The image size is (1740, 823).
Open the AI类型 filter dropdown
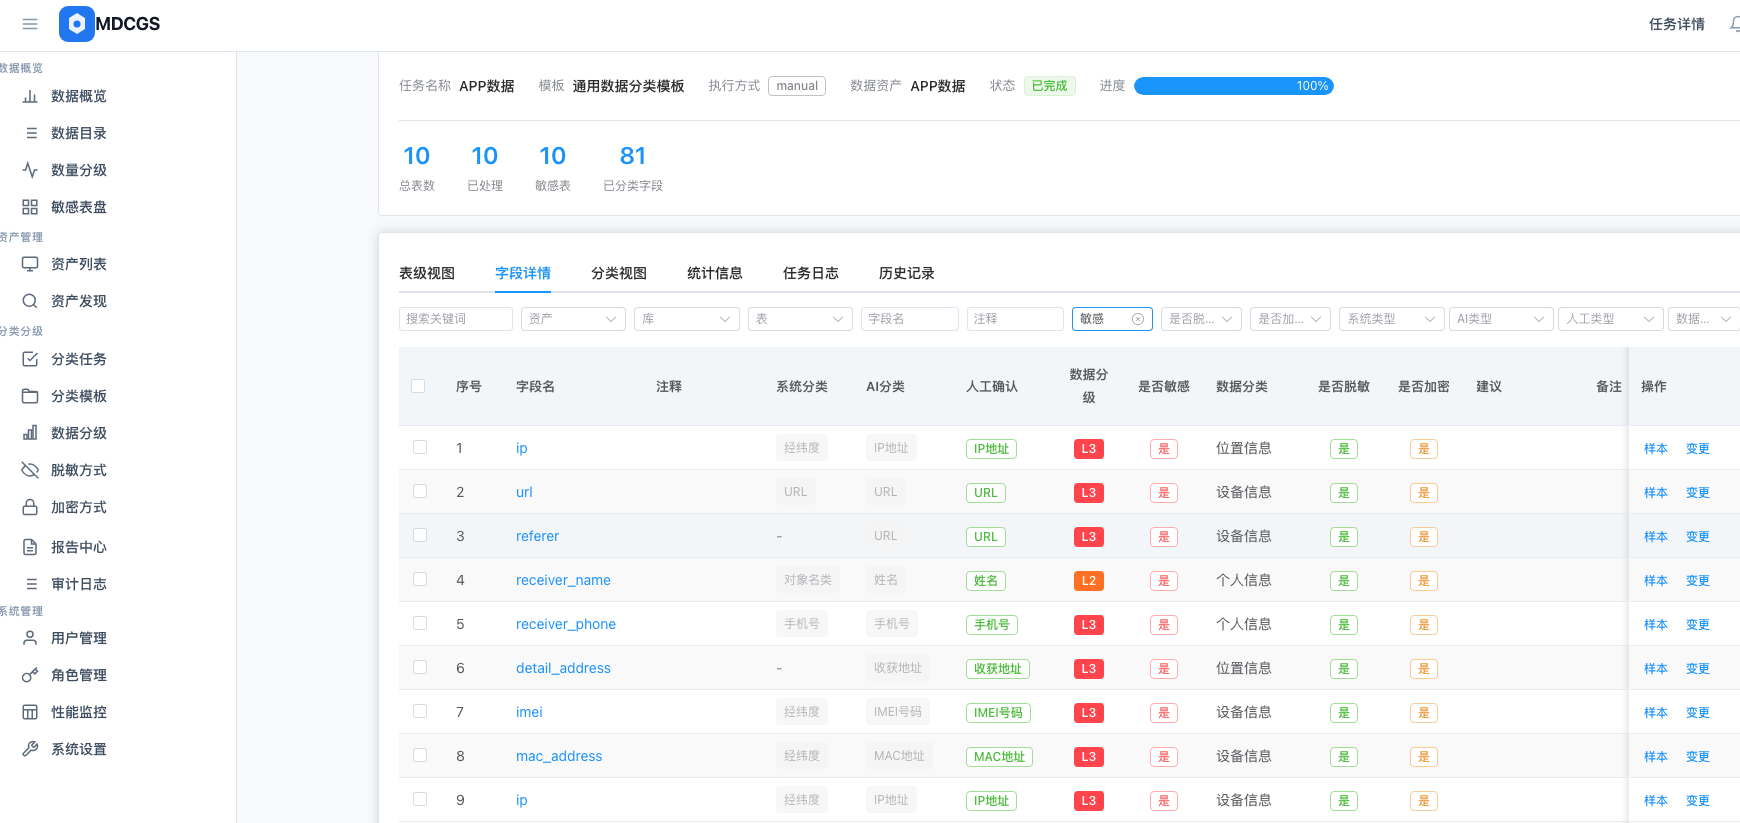(x=1501, y=319)
